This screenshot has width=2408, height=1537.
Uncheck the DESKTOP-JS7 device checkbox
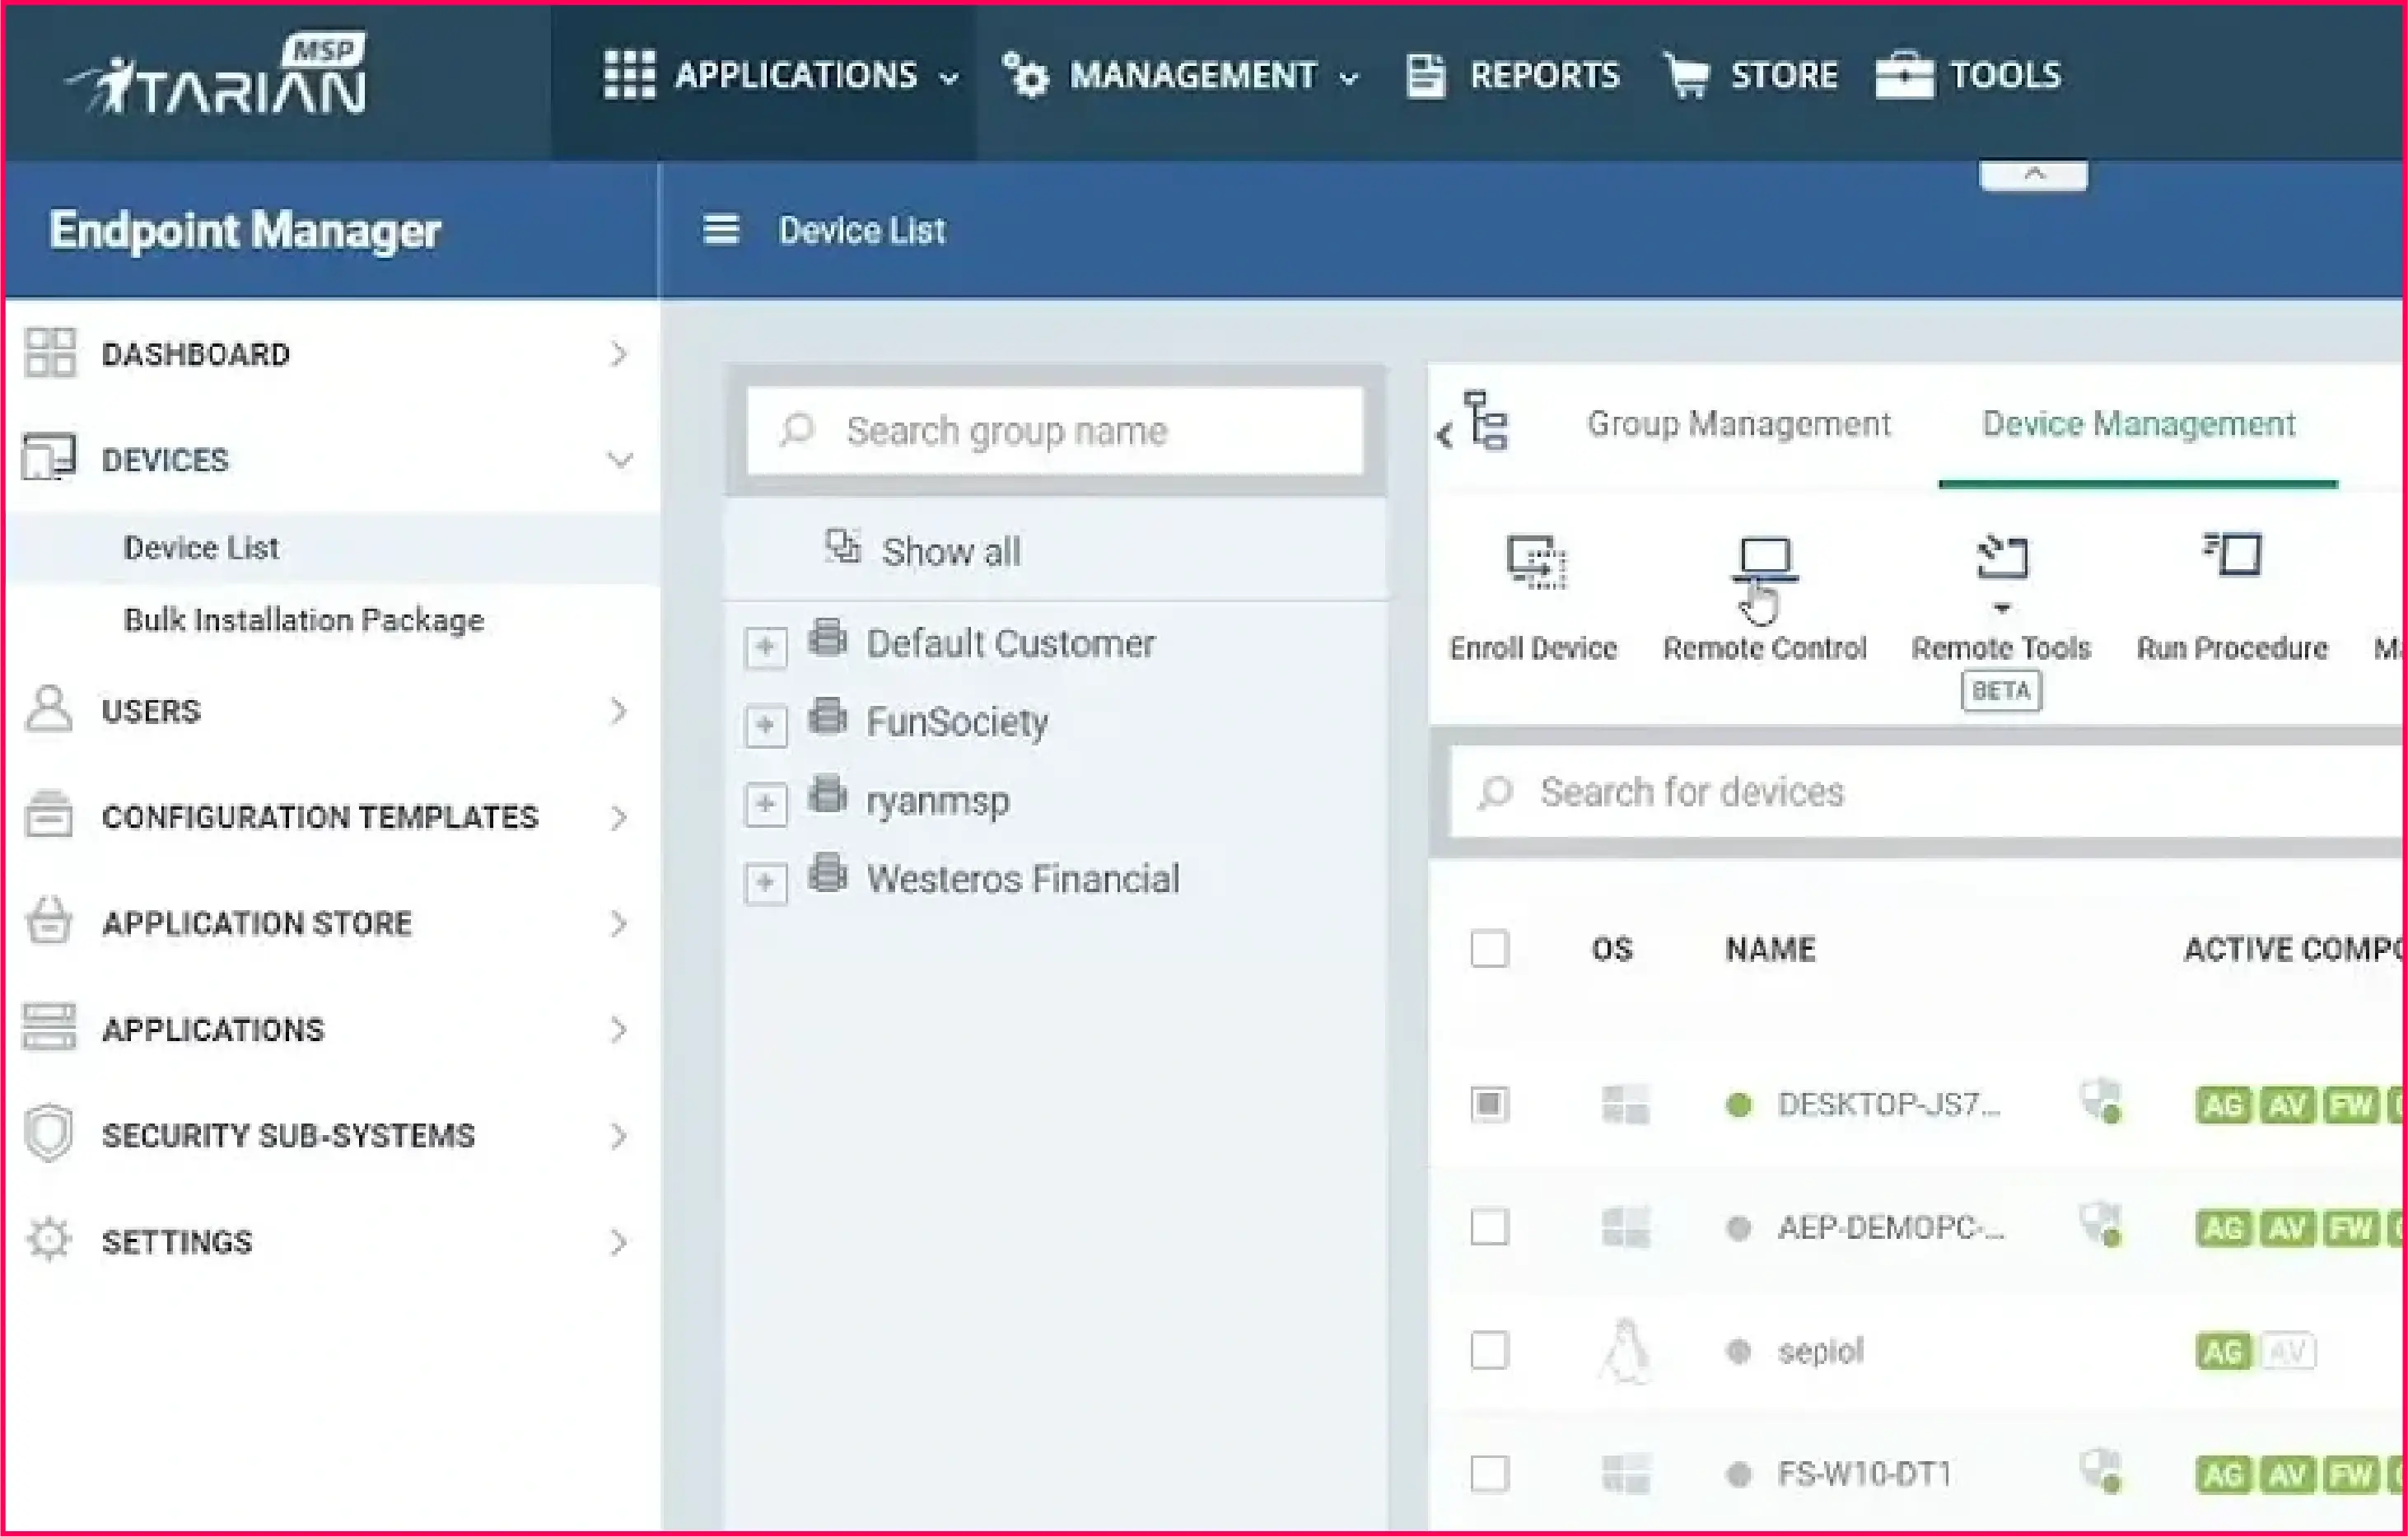(x=1489, y=1104)
